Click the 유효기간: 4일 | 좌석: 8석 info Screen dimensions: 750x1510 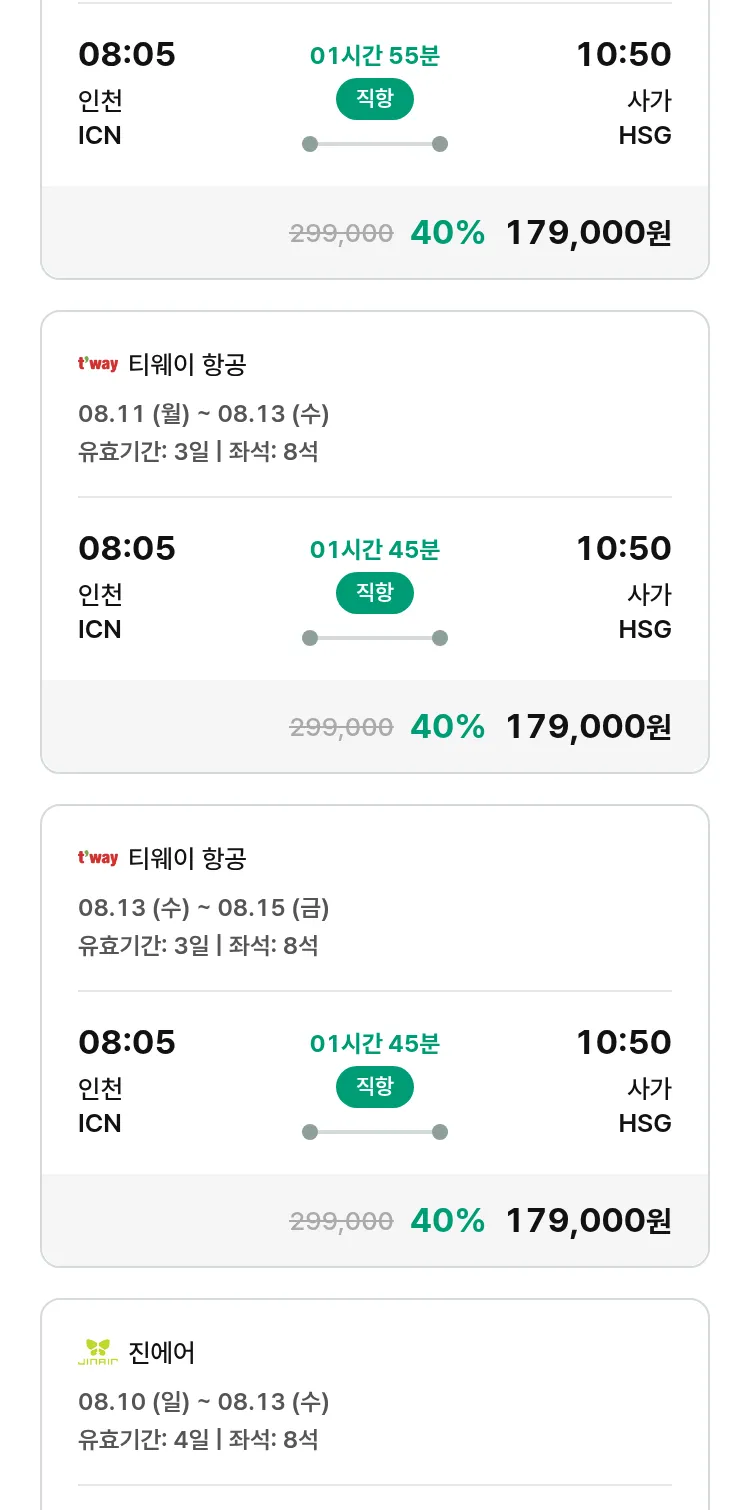[x=198, y=1440]
